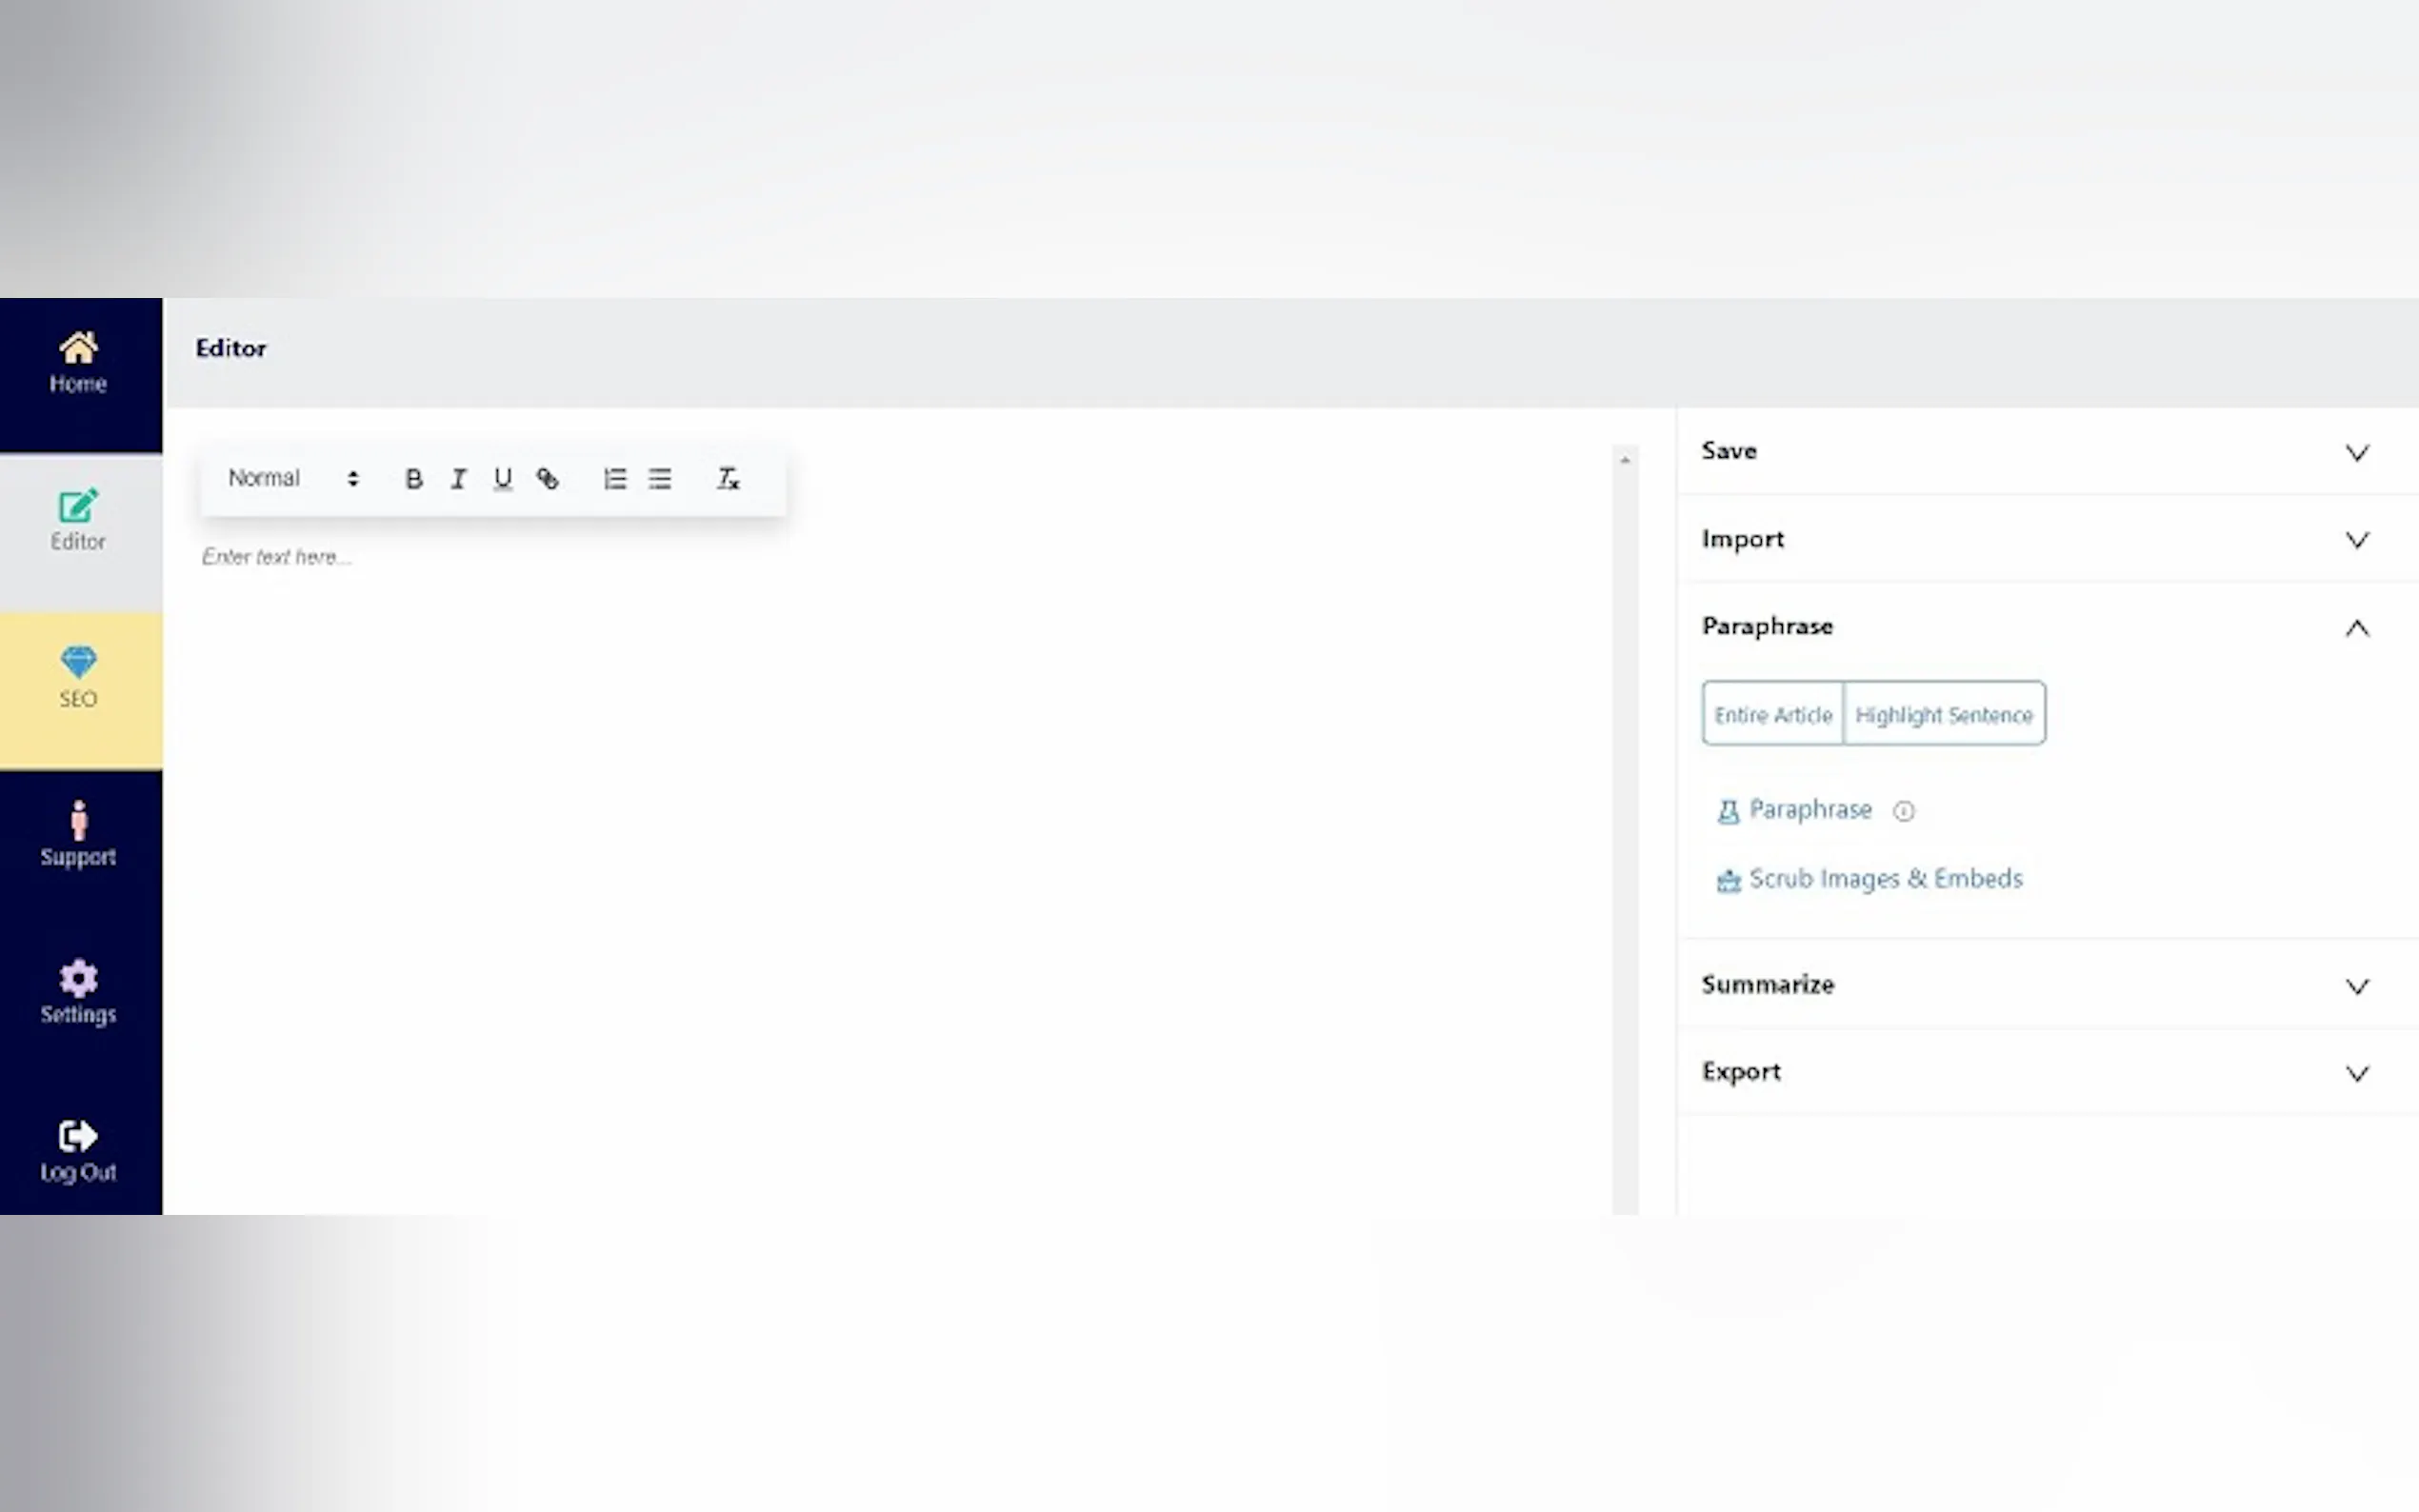Collapse the Paraphrase section

[2355, 628]
